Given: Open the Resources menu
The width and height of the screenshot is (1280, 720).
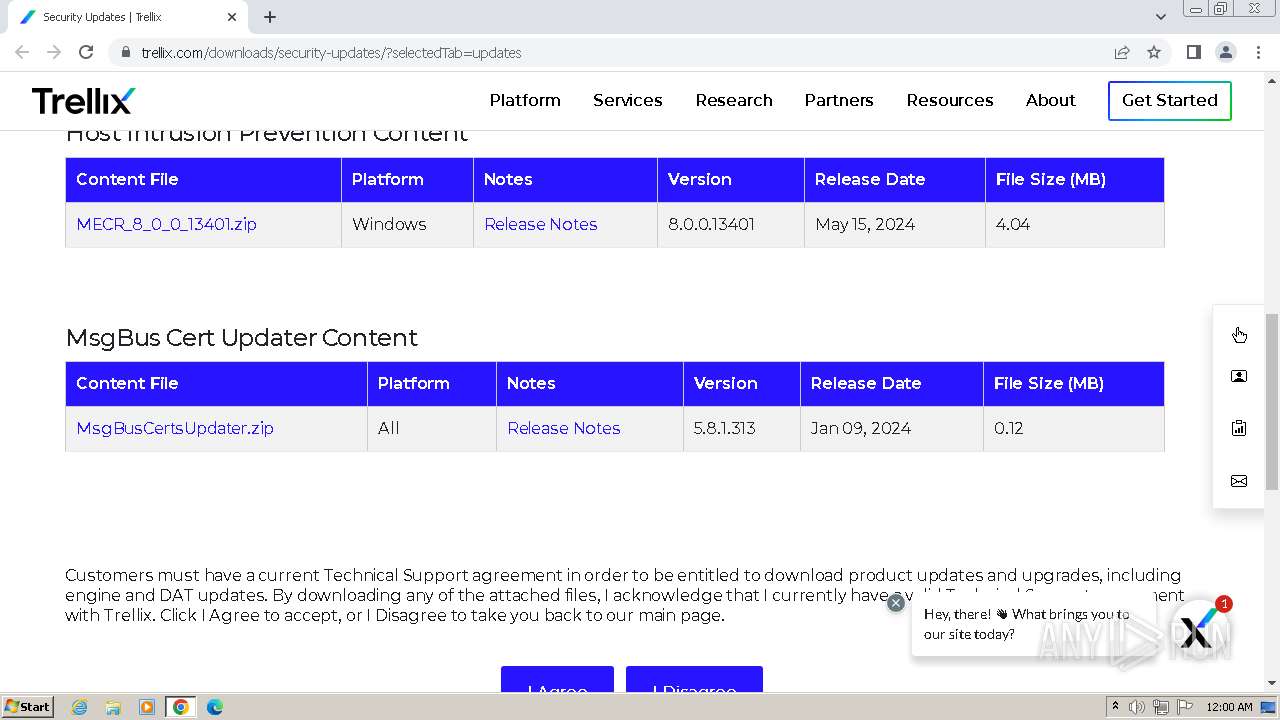Looking at the screenshot, I should pos(950,100).
